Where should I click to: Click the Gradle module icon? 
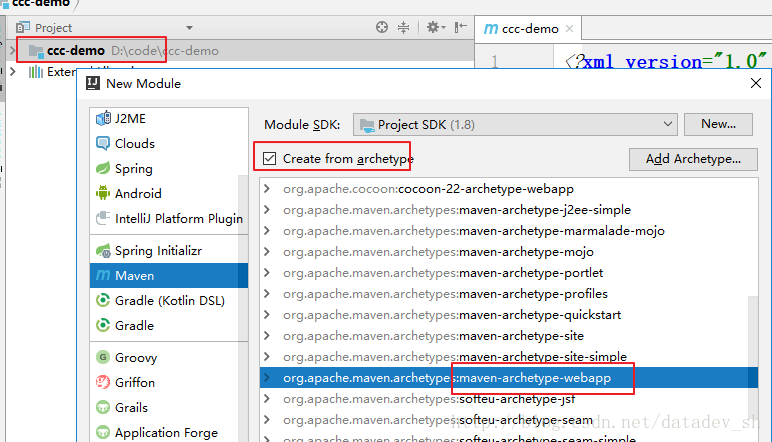(103, 325)
